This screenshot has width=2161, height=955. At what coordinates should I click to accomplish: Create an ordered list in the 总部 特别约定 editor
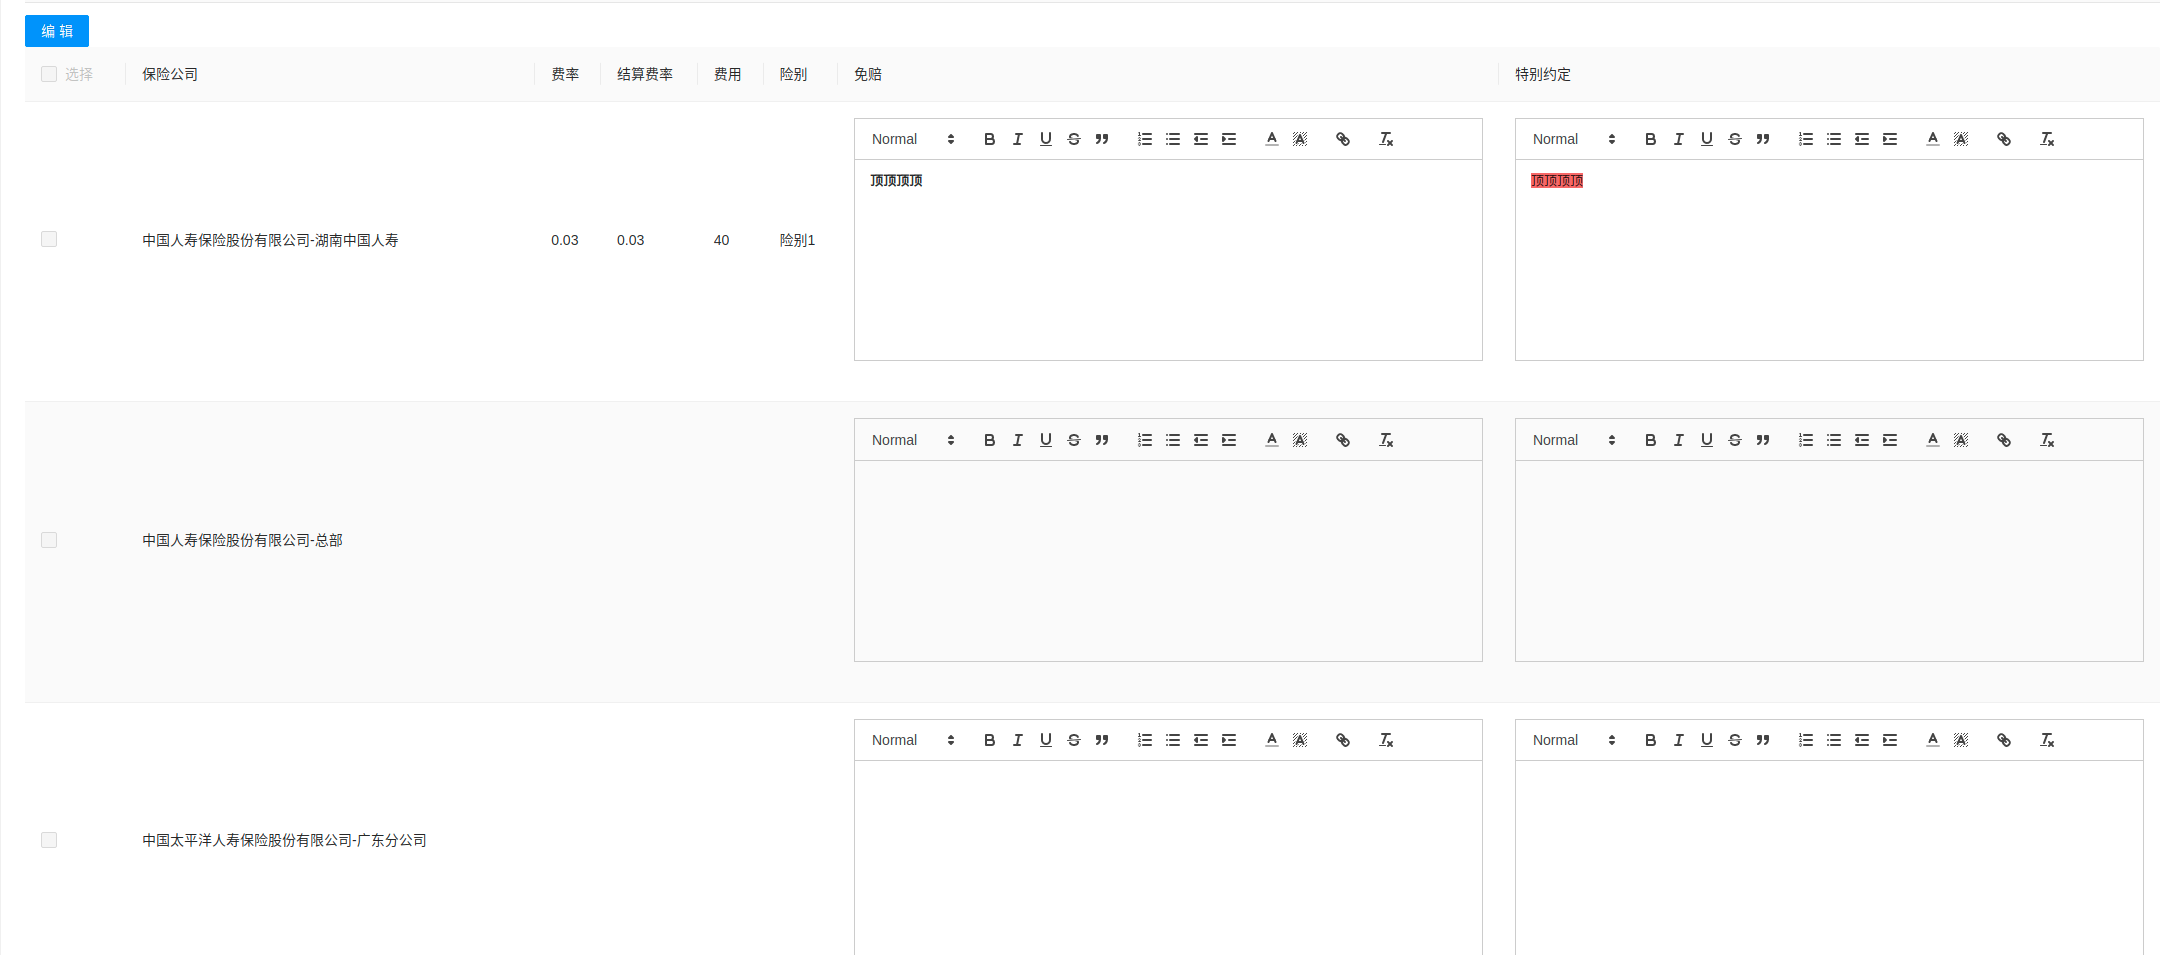pyautogui.click(x=1806, y=440)
